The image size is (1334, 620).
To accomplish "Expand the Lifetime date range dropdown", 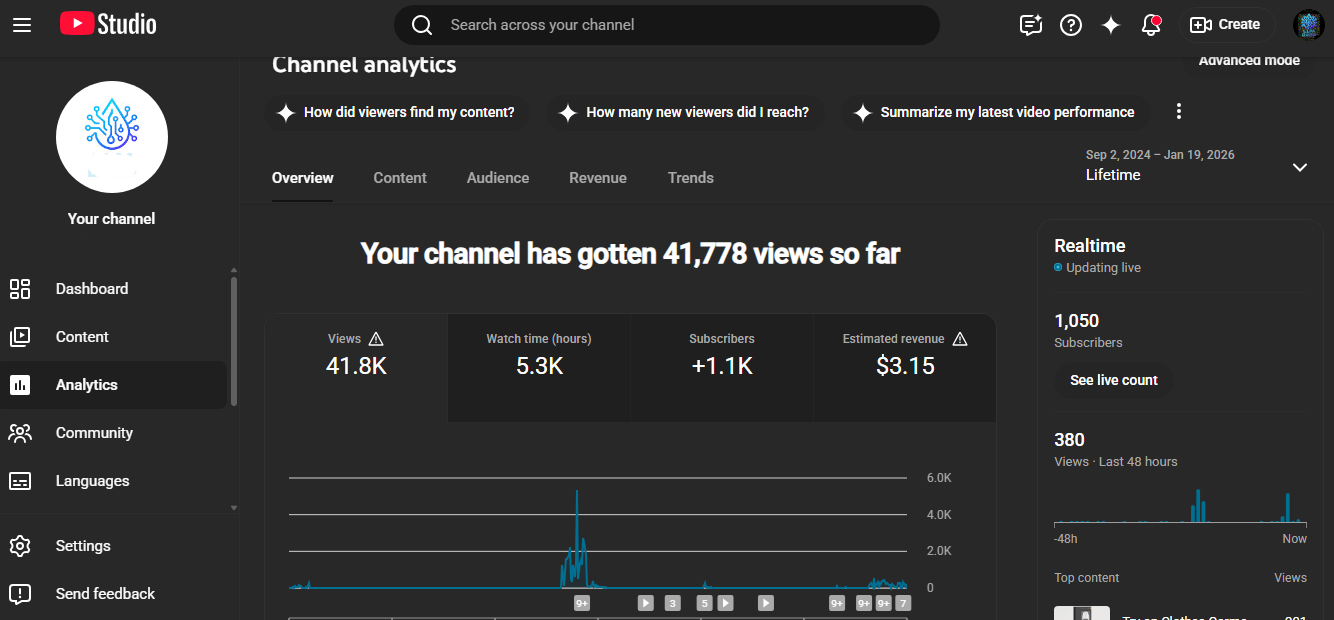I will [x=1299, y=167].
